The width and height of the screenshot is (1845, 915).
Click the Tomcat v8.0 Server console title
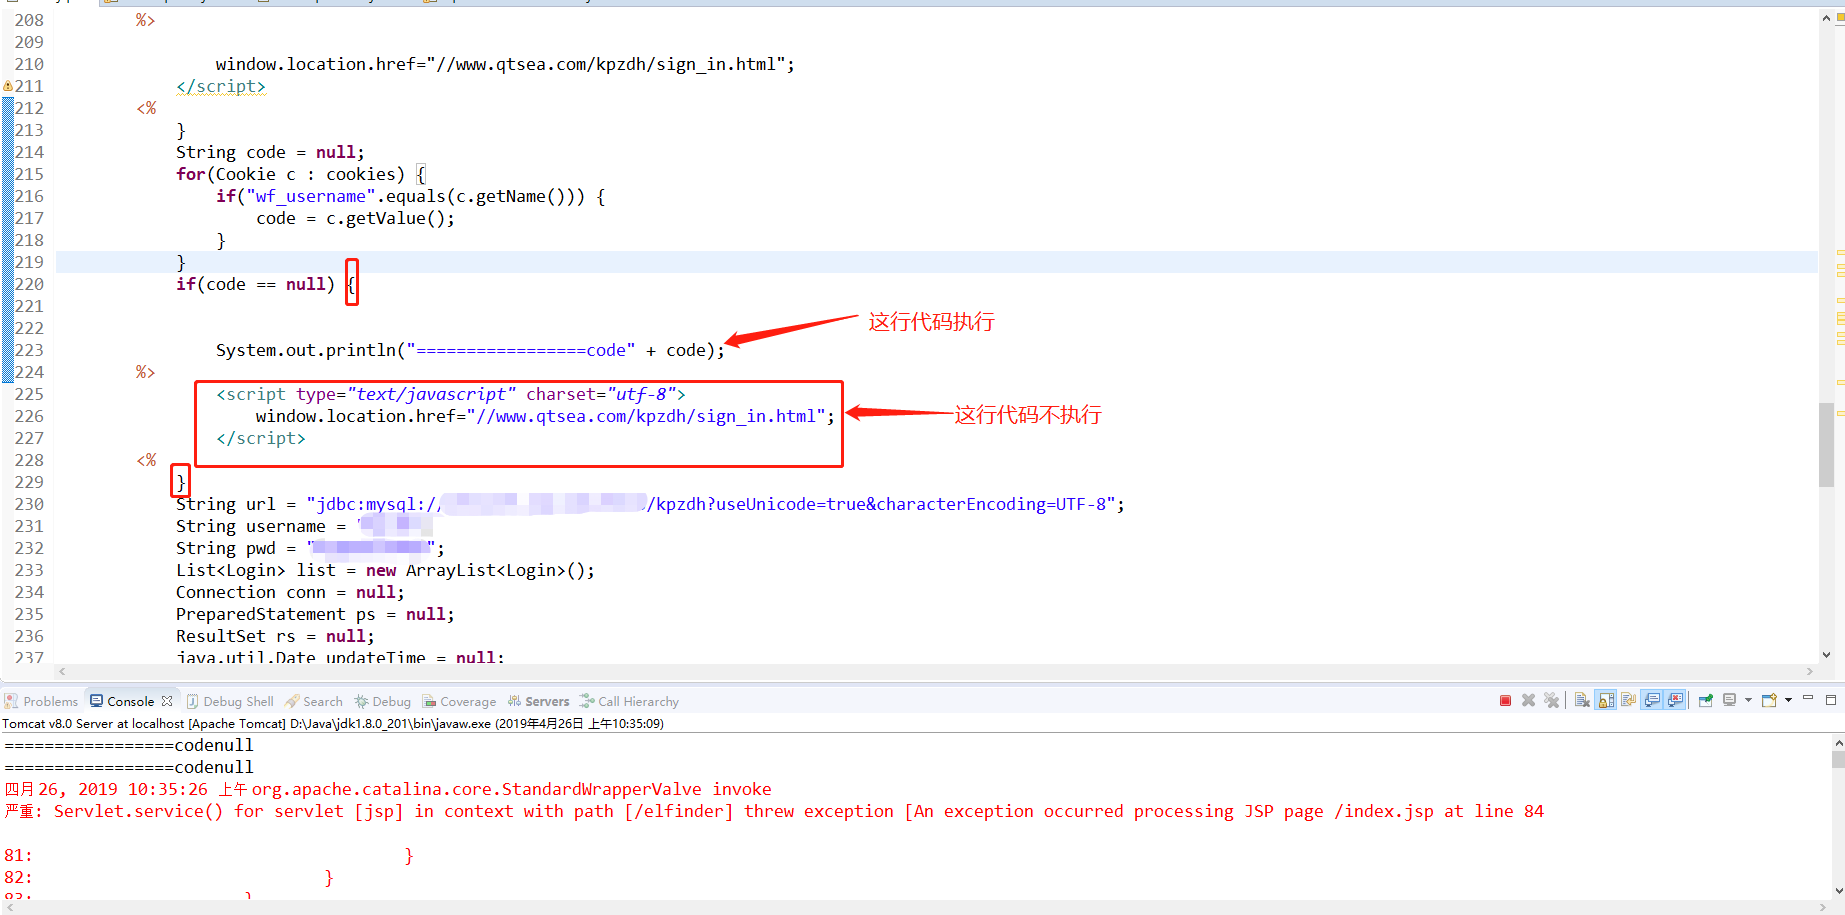click(x=333, y=724)
